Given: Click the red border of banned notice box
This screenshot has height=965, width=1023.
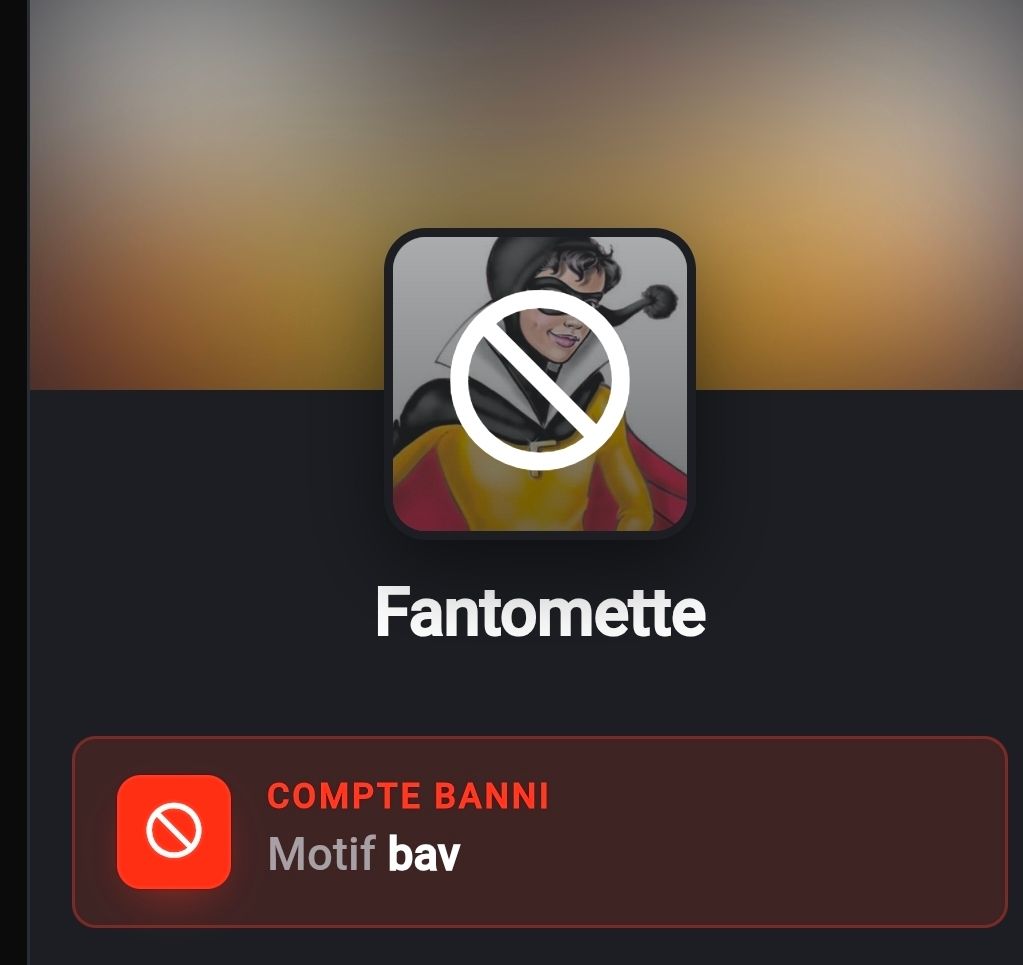Looking at the screenshot, I should (x=540, y=737).
